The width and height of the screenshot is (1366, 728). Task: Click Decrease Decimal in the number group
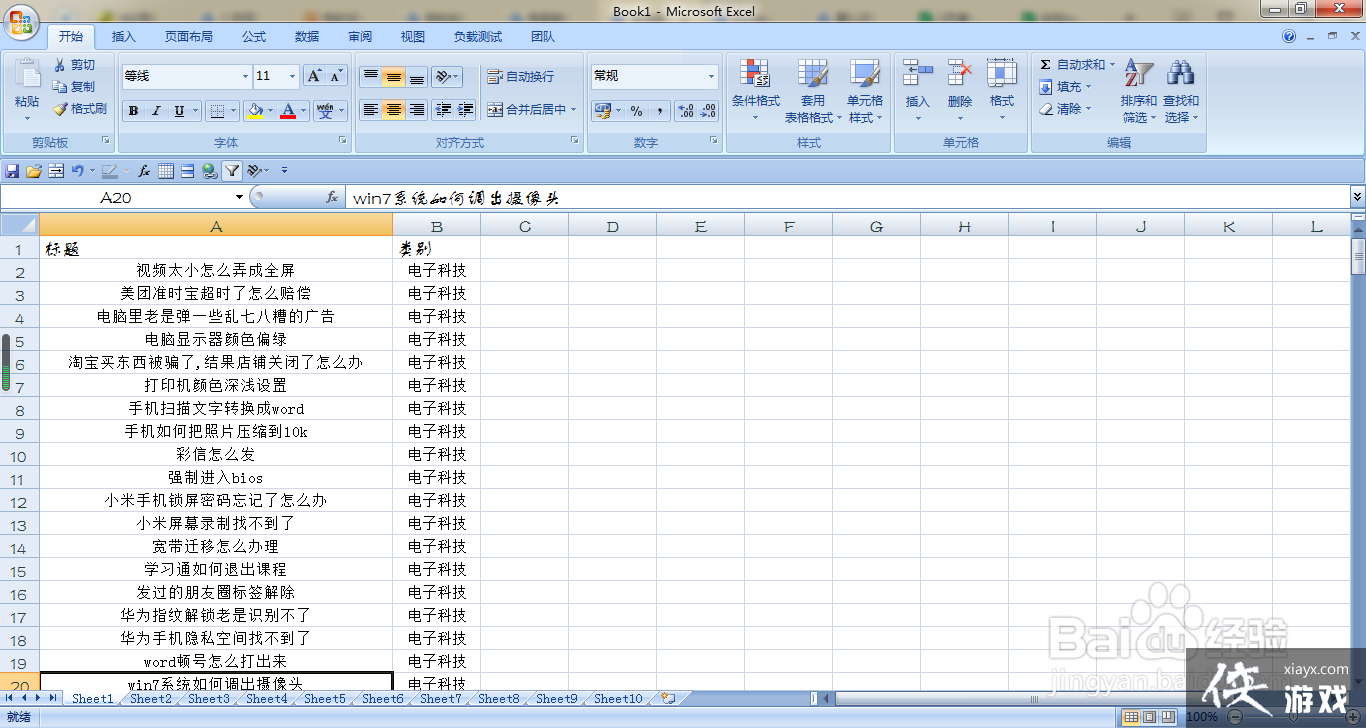pyautogui.click(x=708, y=111)
